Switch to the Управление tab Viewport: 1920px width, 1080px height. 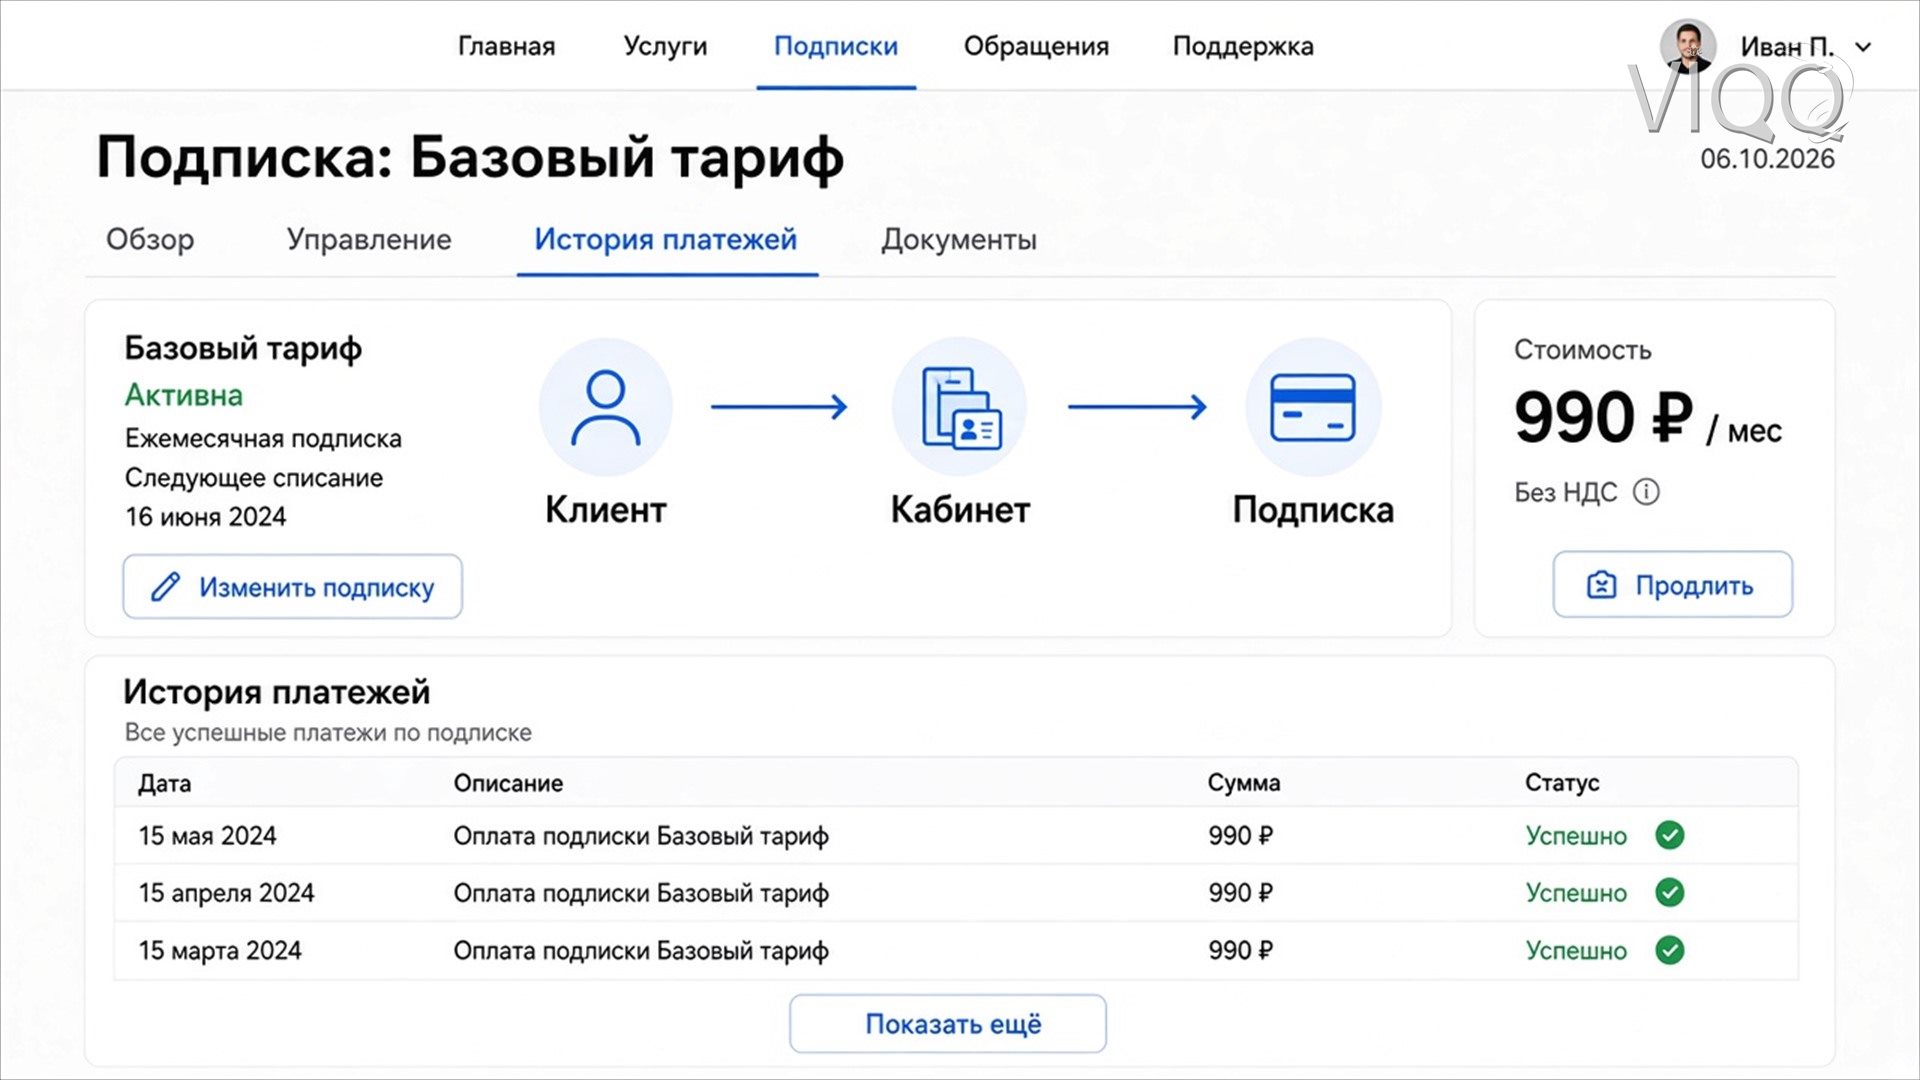[x=369, y=240]
